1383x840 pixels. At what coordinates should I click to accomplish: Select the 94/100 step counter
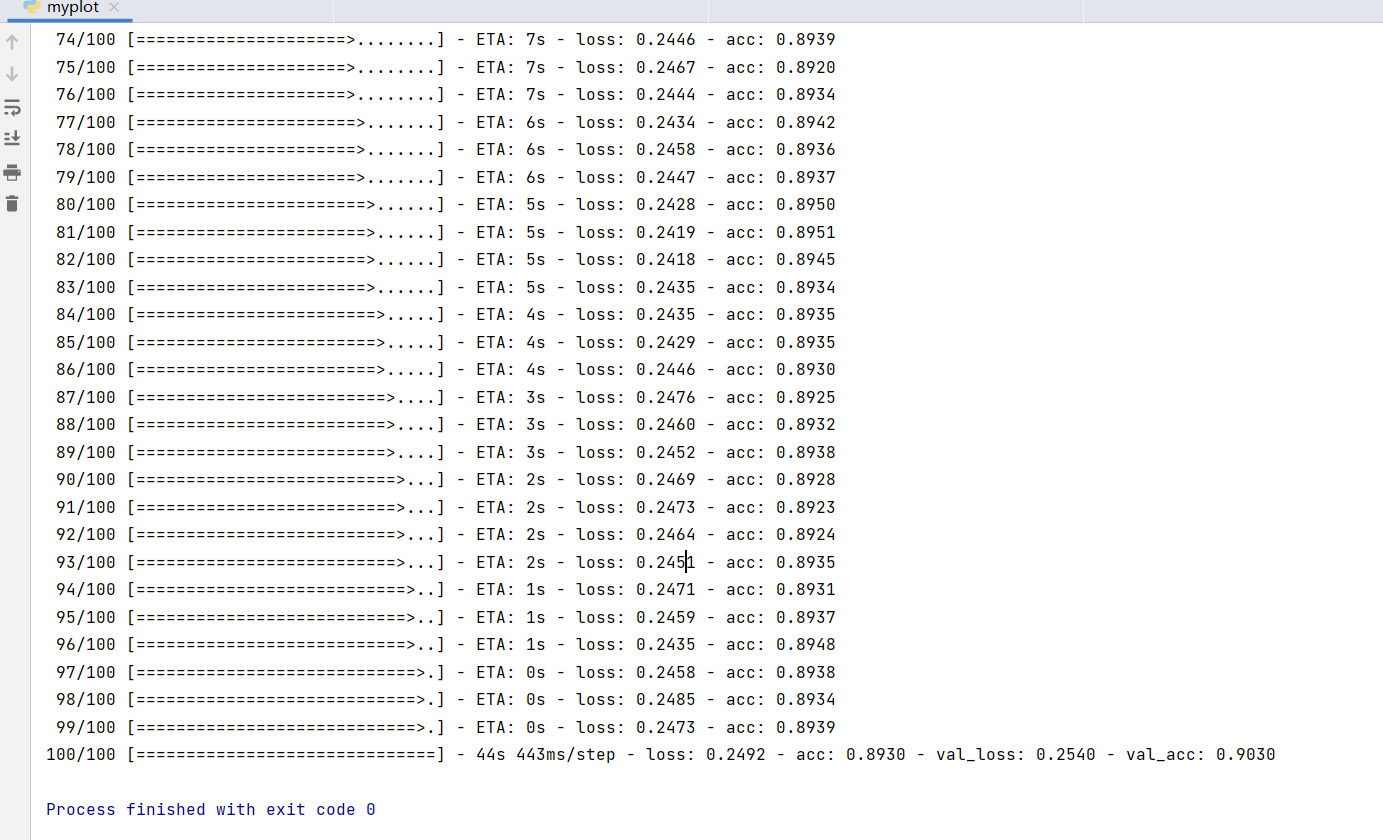click(86, 590)
